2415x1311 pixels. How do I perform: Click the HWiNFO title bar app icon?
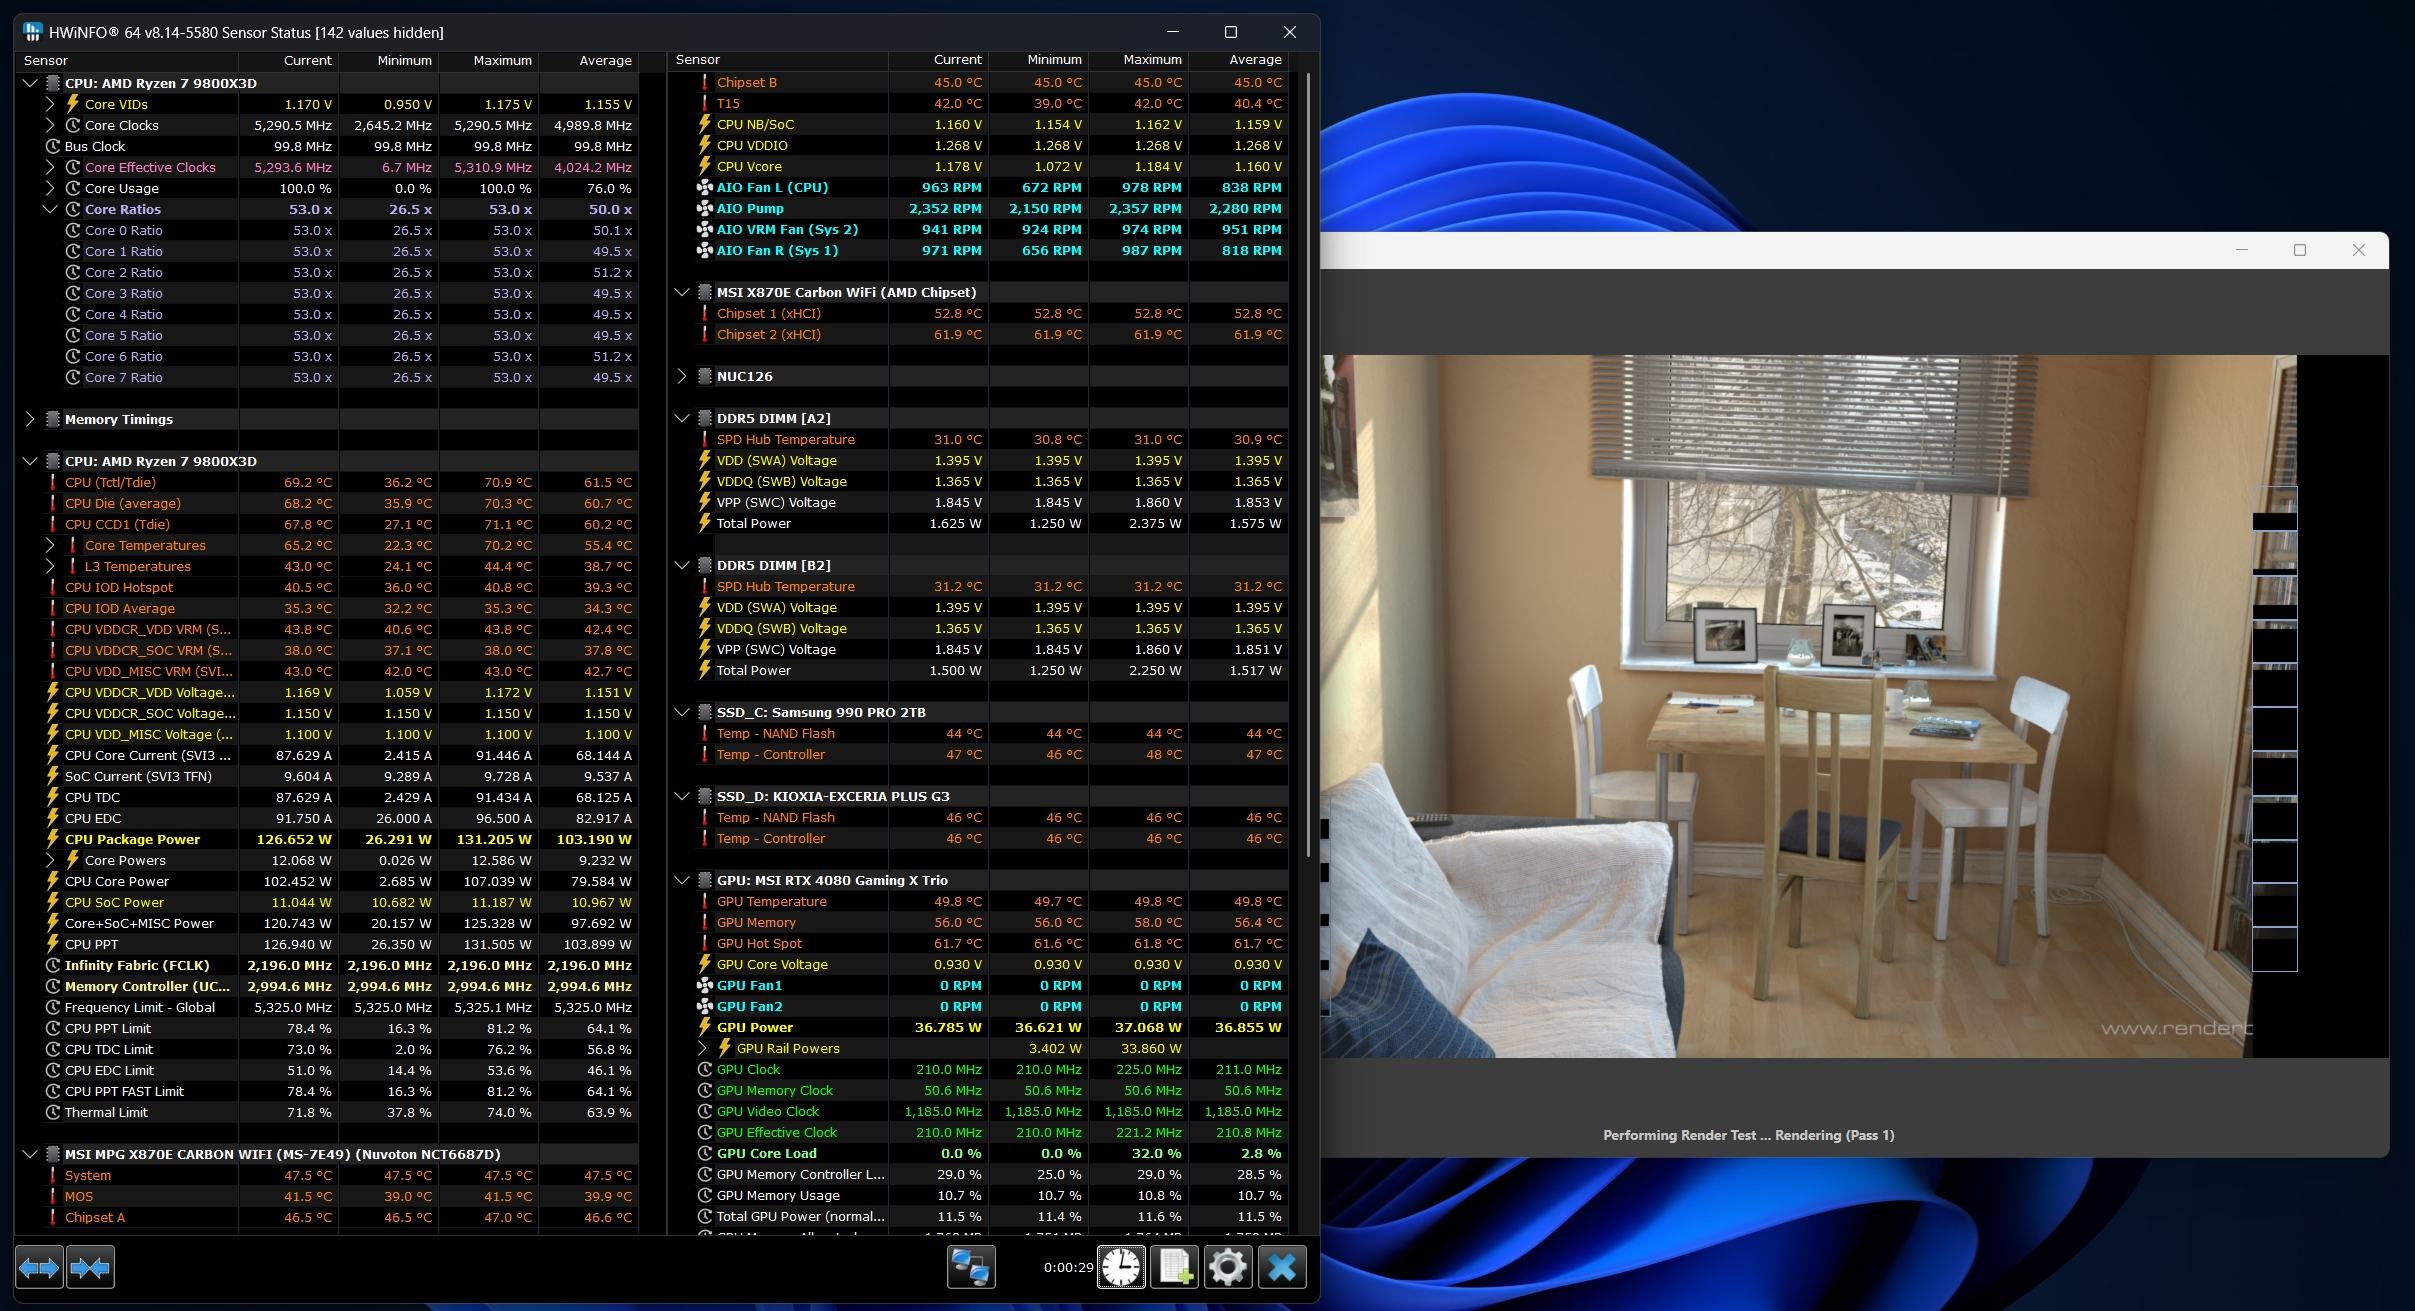point(33,32)
